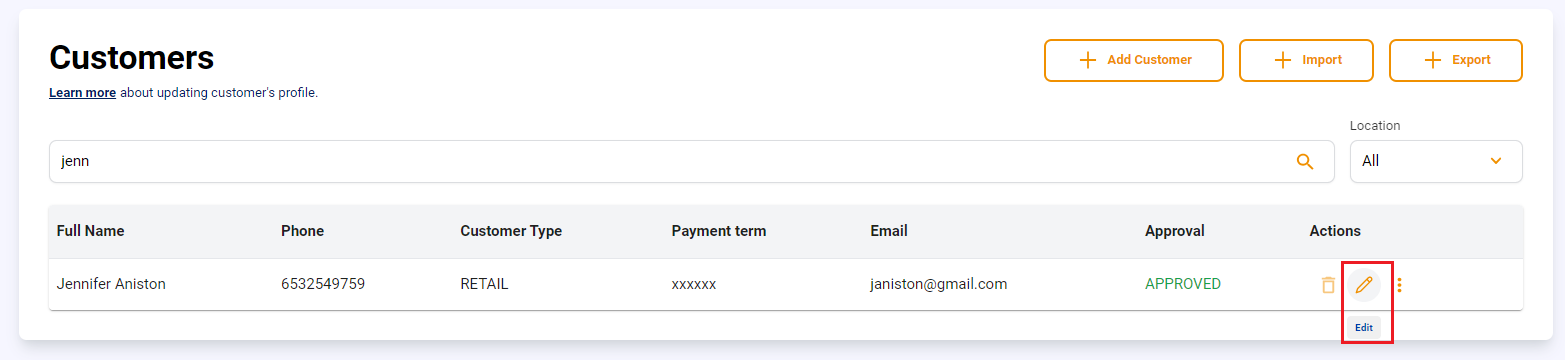Click the magnifier search icon
Screen dimensions: 1565x360
(1305, 161)
